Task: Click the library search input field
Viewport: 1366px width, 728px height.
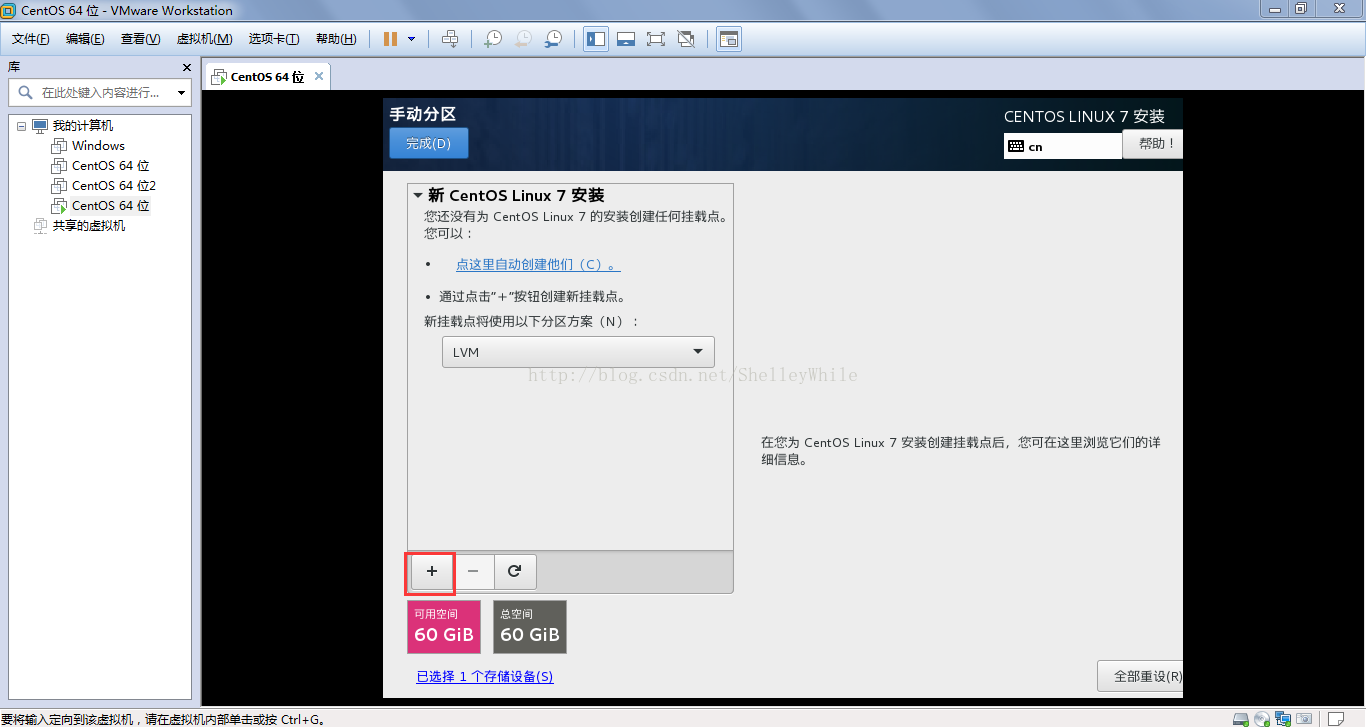Action: 100,92
